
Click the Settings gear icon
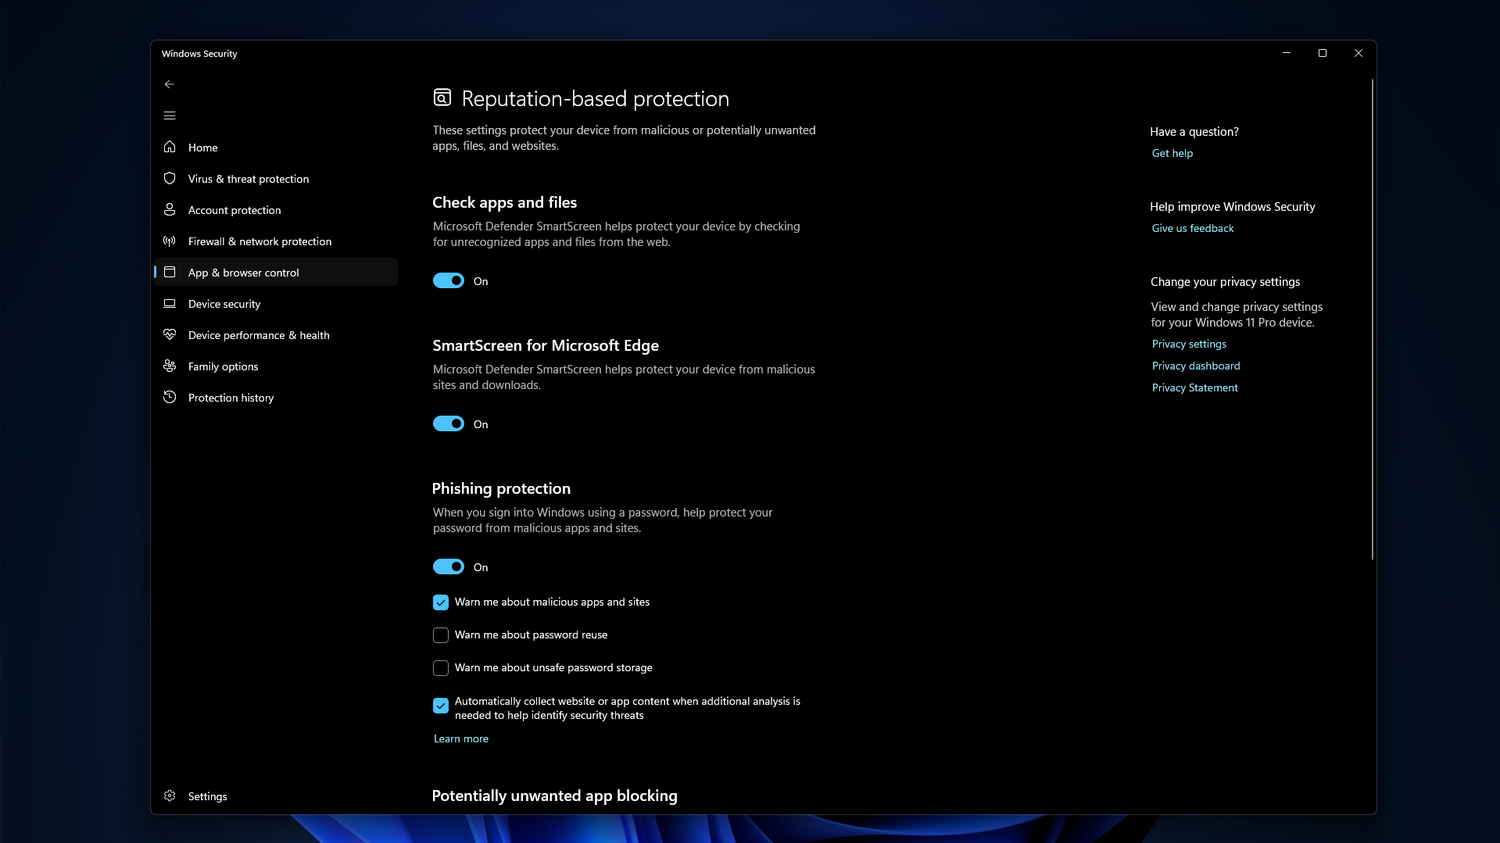point(169,796)
